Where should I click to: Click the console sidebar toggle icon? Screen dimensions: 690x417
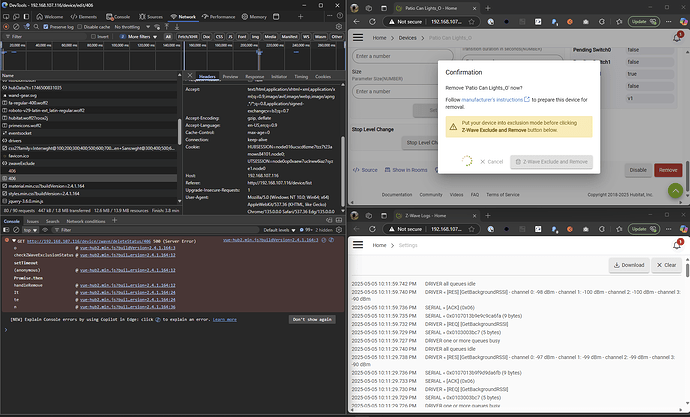(6, 230)
